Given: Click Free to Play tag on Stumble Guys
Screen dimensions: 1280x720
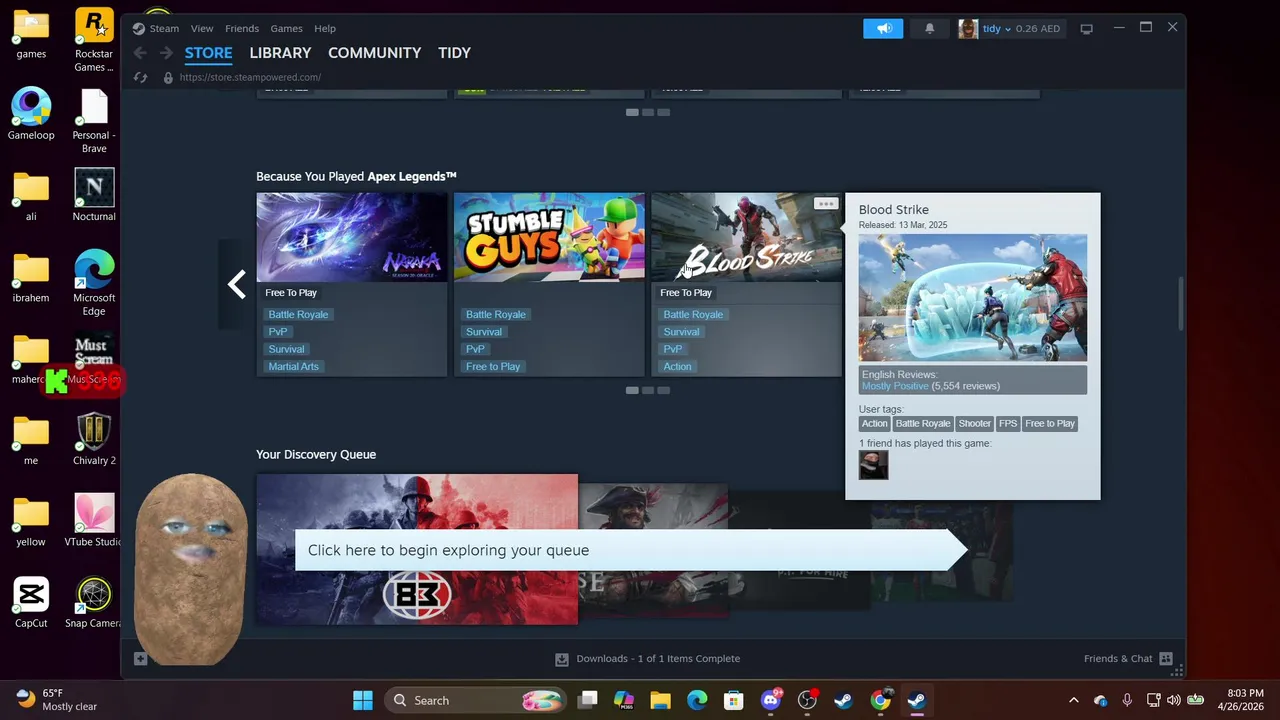Looking at the screenshot, I should tap(493, 366).
